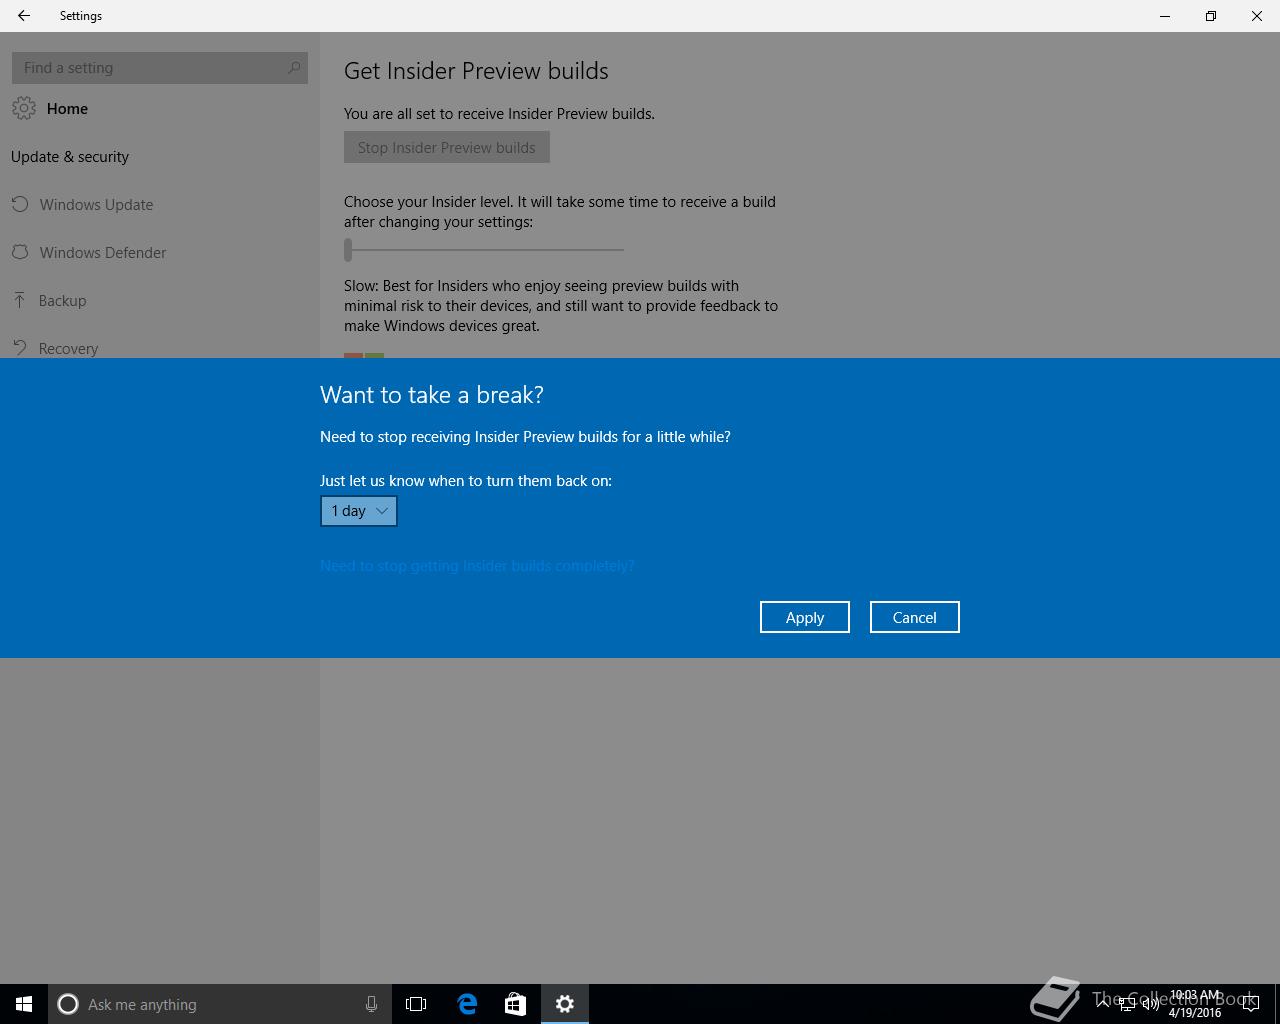Click the Insider level slider handle
The image size is (1280, 1024).
click(348, 249)
